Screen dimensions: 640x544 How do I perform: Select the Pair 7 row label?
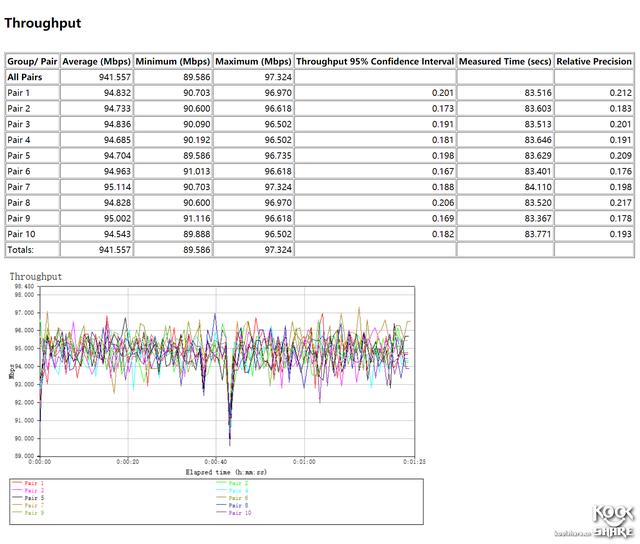20,186
